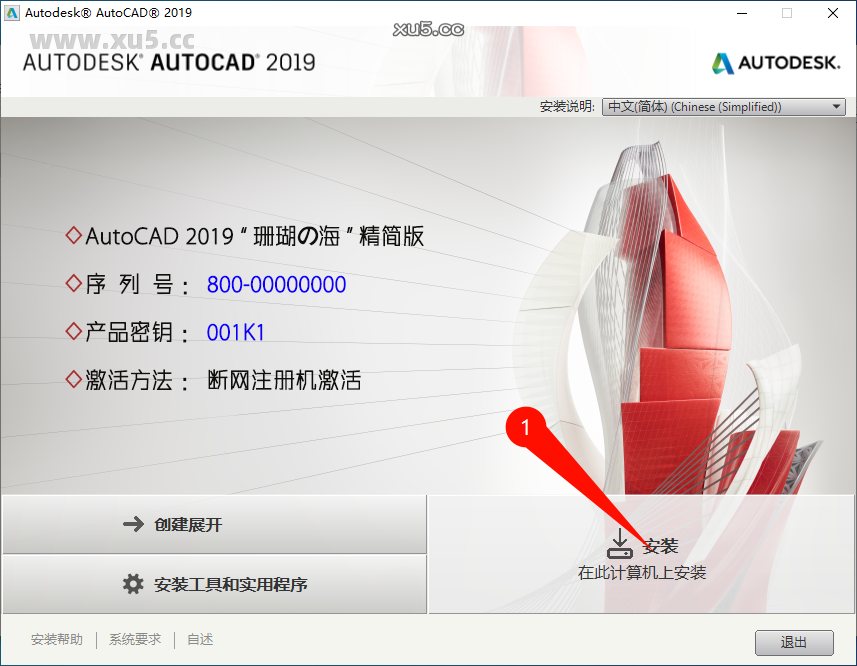This screenshot has height=666, width=857.
Task: Click the AUTODESK brand logo at top right
Action: (x=775, y=61)
